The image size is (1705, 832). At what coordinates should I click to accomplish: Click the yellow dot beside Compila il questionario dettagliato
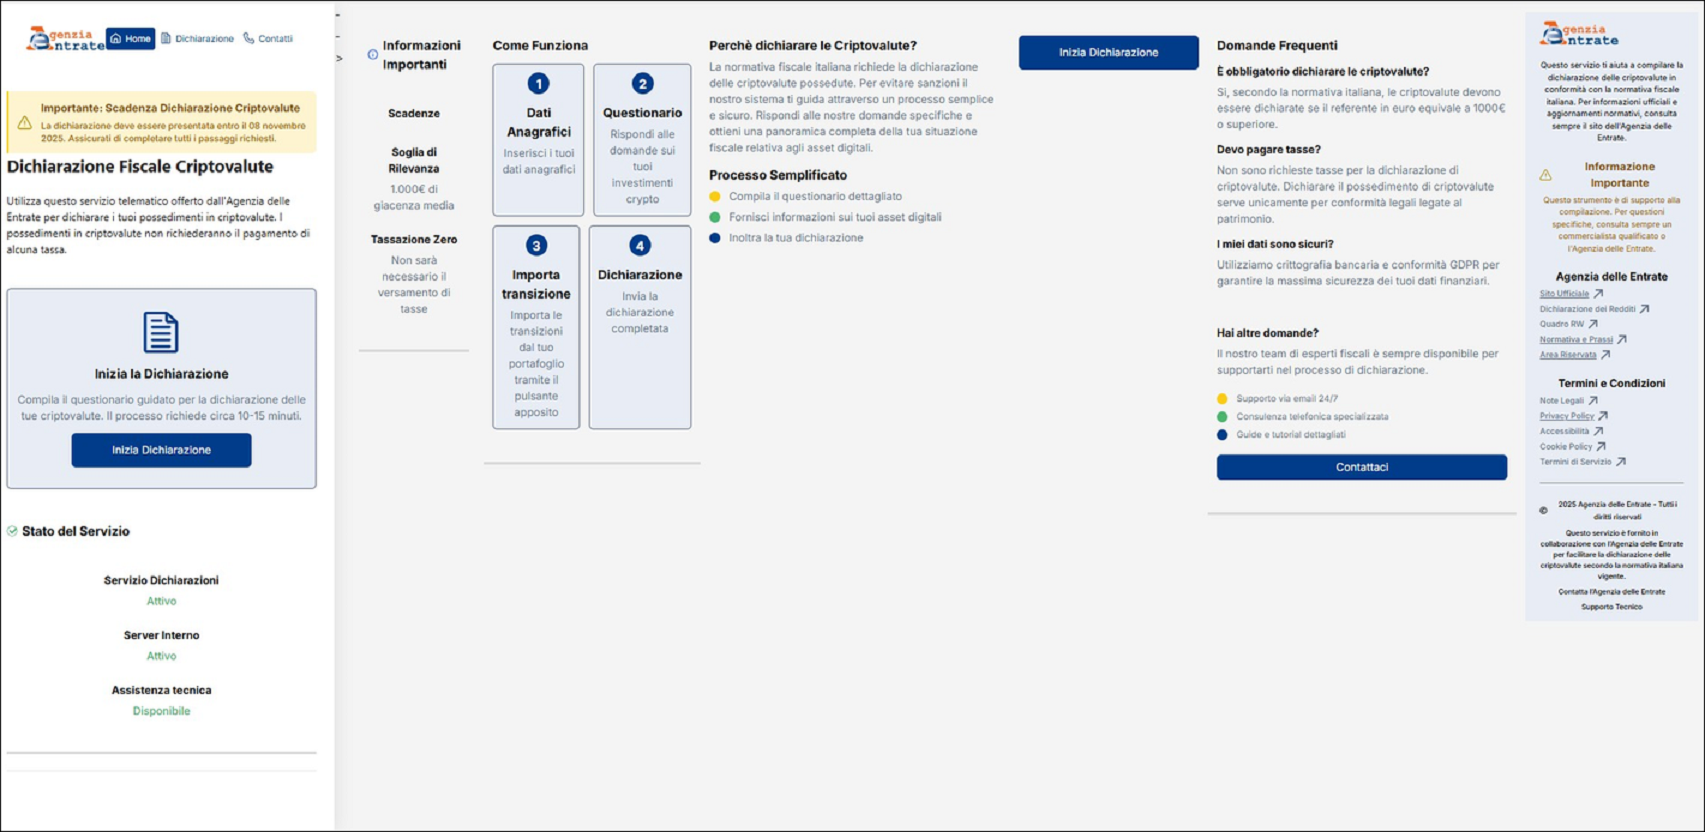click(715, 197)
